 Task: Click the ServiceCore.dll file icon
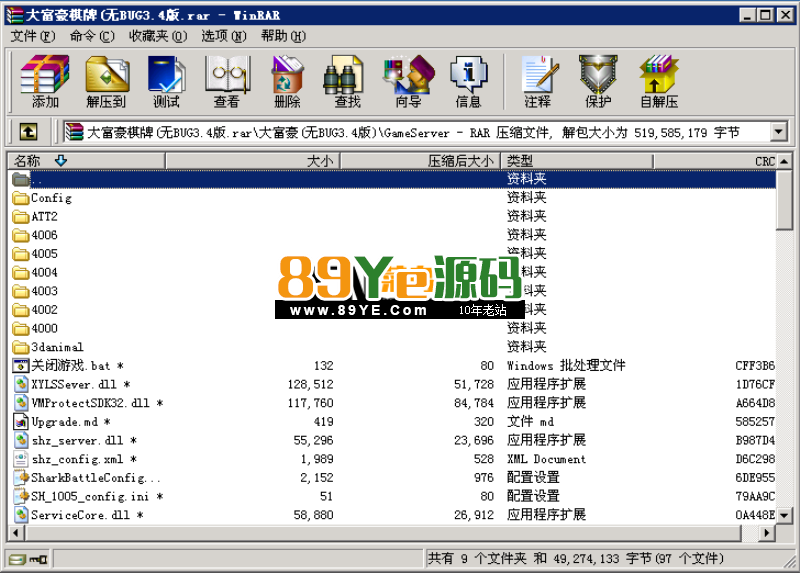point(20,515)
